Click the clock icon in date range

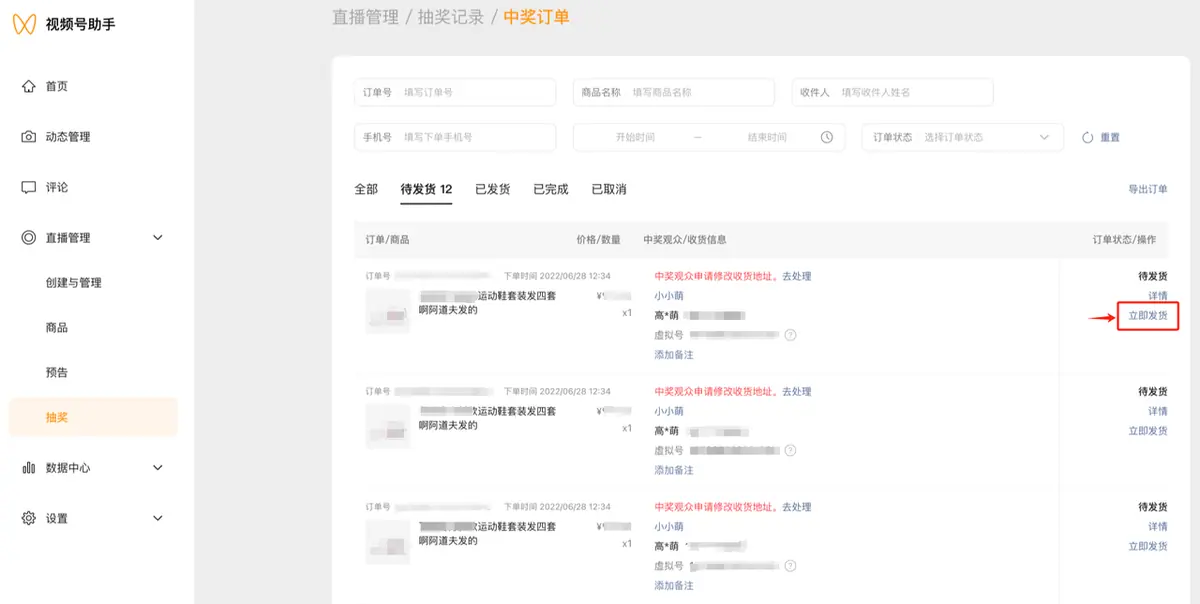826,137
